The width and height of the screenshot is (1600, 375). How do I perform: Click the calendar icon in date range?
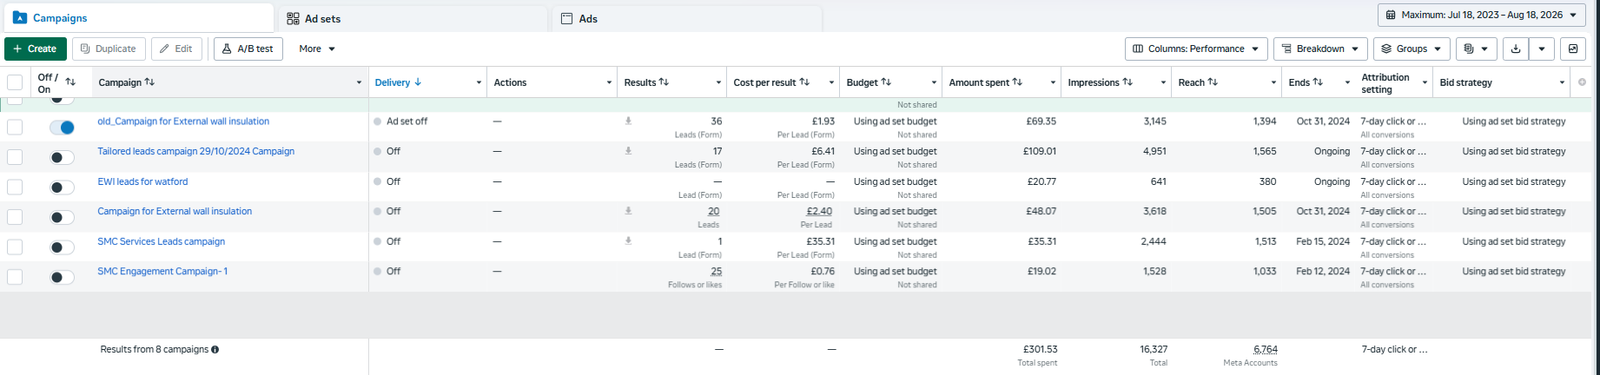(1391, 15)
